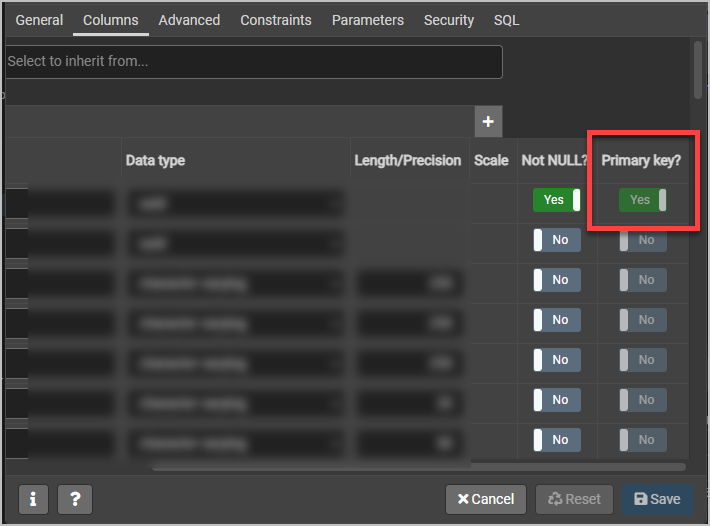The width and height of the screenshot is (710, 526).
Task: Toggle Primary key switch in seventh row
Action: [643, 440]
